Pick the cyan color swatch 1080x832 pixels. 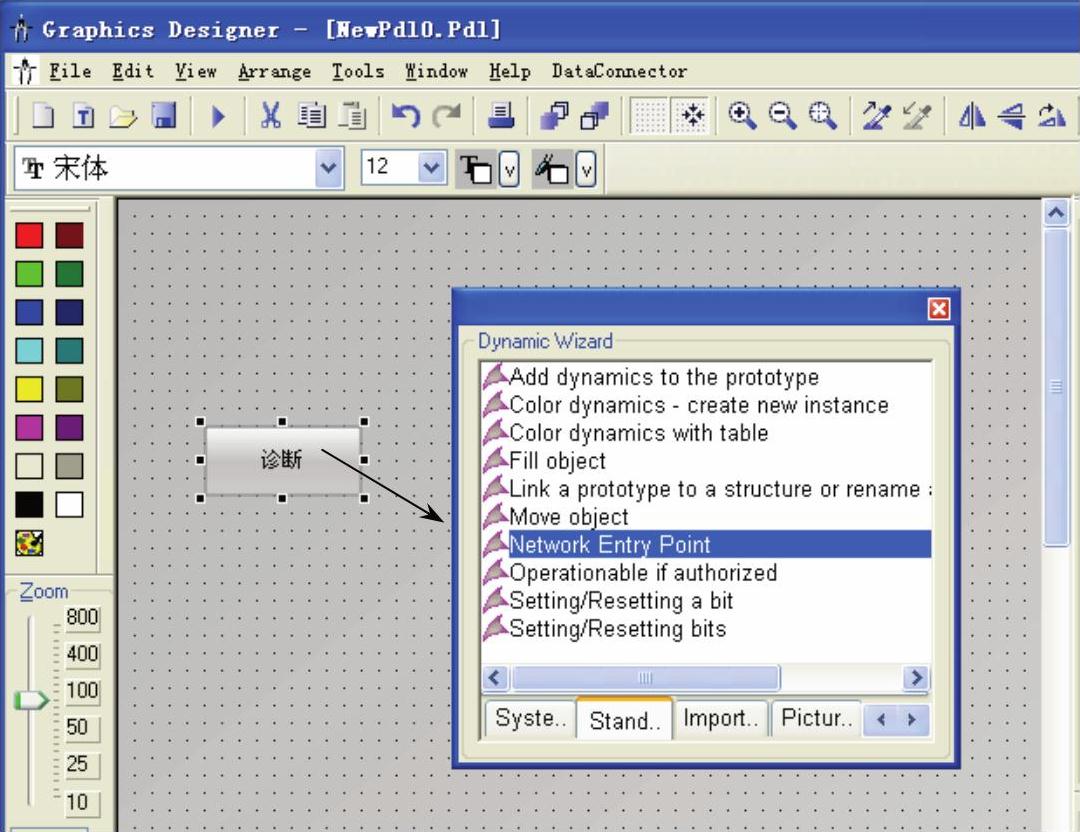click(29, 351)
